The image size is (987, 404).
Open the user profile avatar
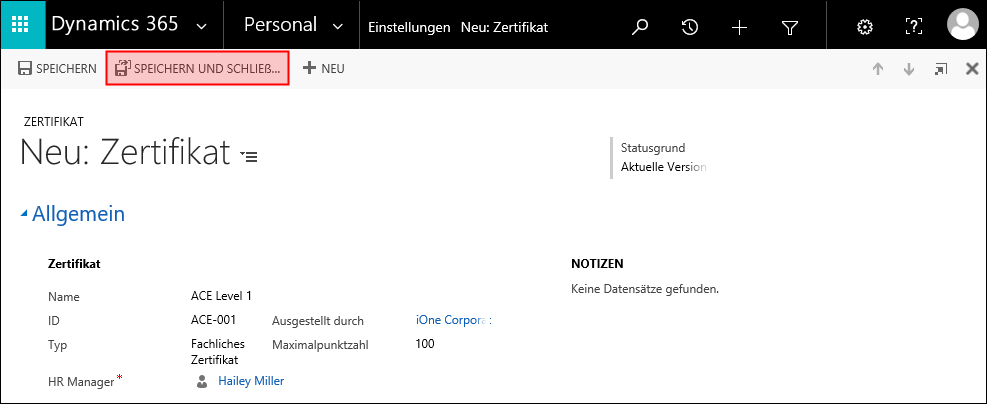click(964, 26)
